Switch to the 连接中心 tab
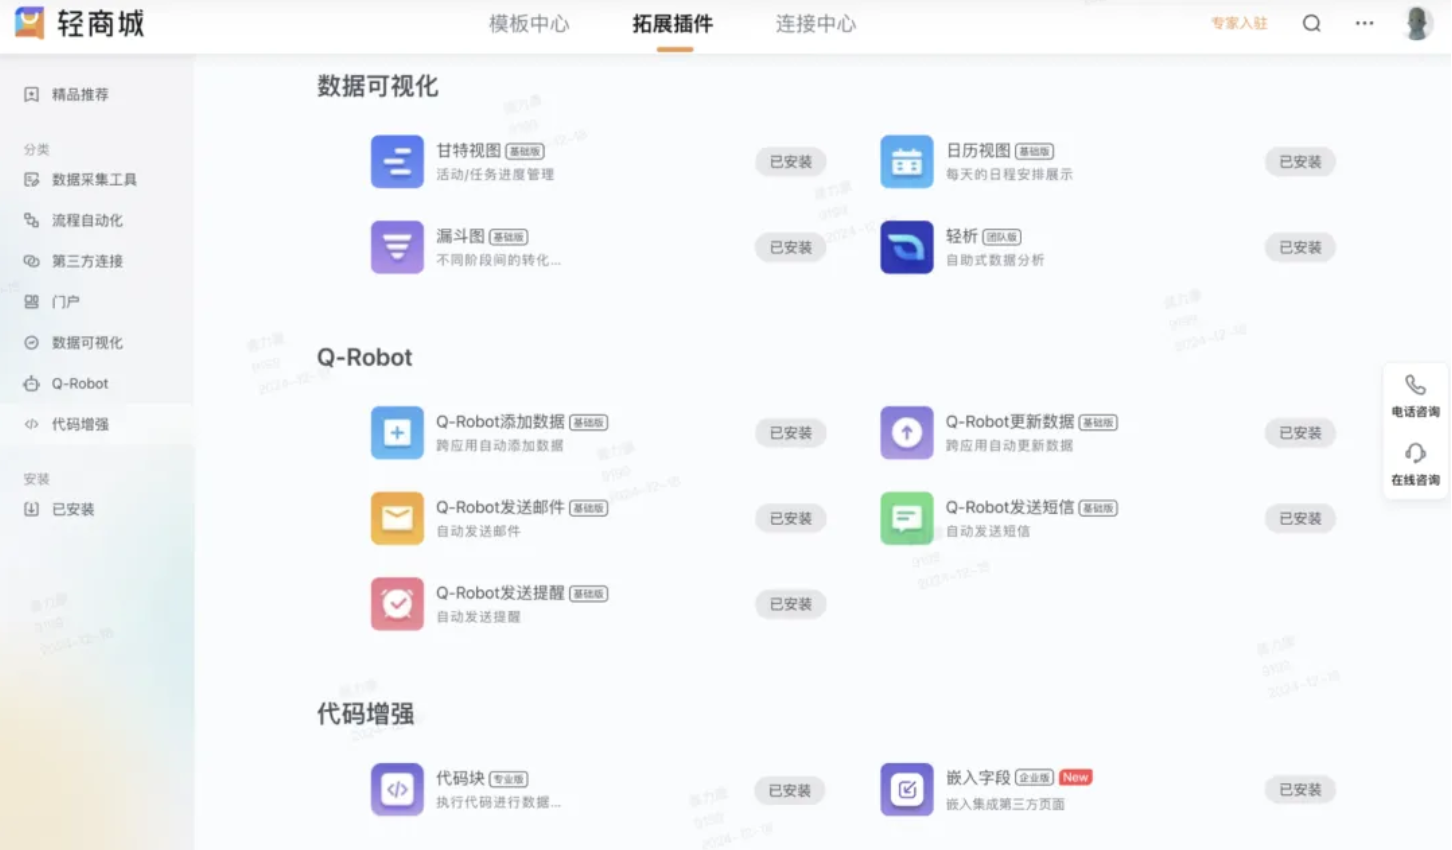The image size is (1452, 850). point(816,24)
